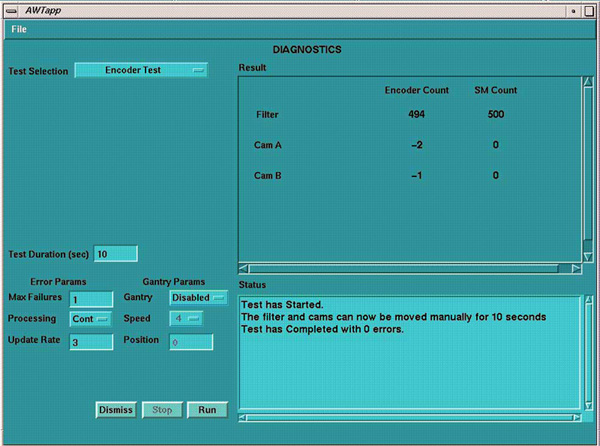Start the test with the Run button
This screenshot has height=446, width=600.
(x=207, y=410)
